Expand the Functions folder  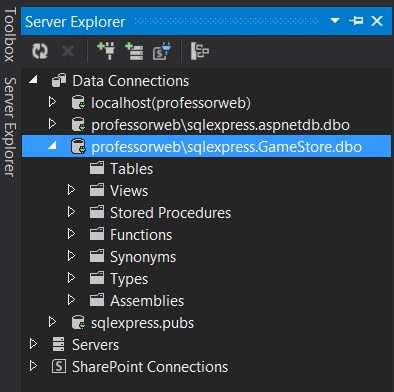(71, 234)
